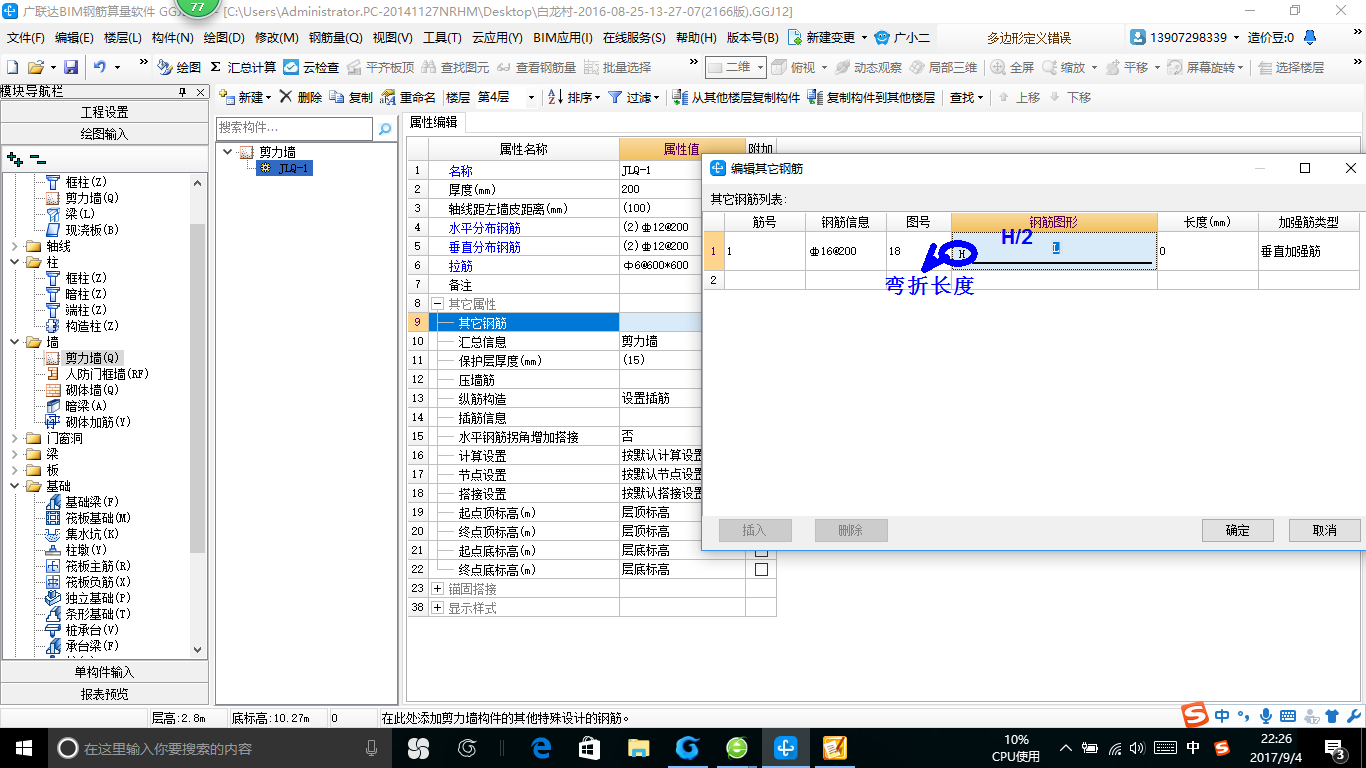Click 确定 in the 编辑其它钢筋 dialog
This screenshot has height=768, width=1366.
click(x=1238, y=530)
